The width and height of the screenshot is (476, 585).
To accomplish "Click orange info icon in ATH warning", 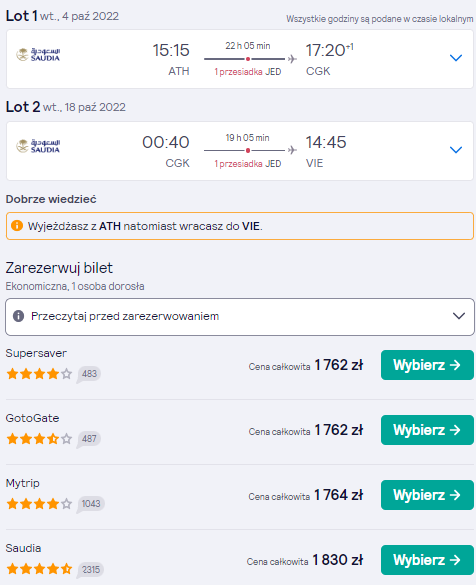I will (x=17, y=226).
